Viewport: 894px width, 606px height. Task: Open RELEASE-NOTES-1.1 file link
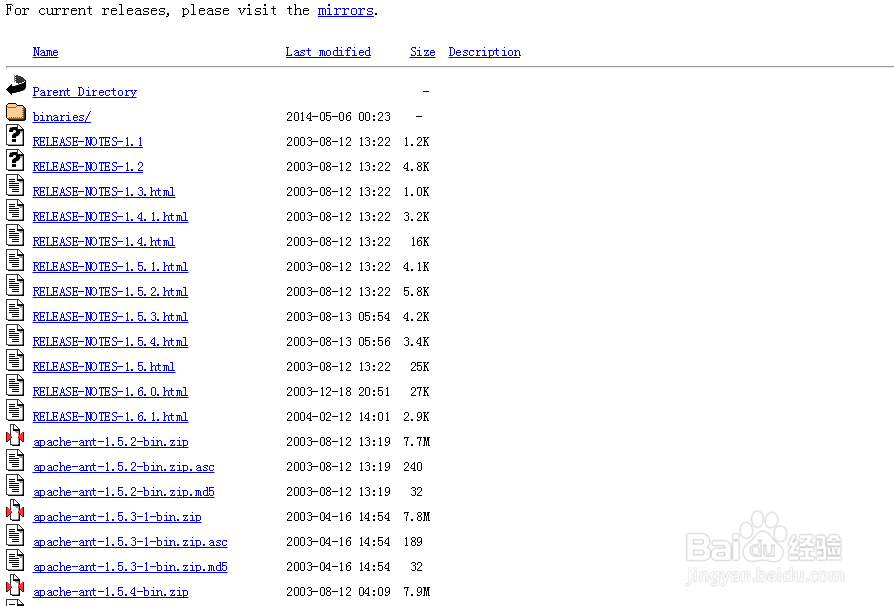click(88, 142)
